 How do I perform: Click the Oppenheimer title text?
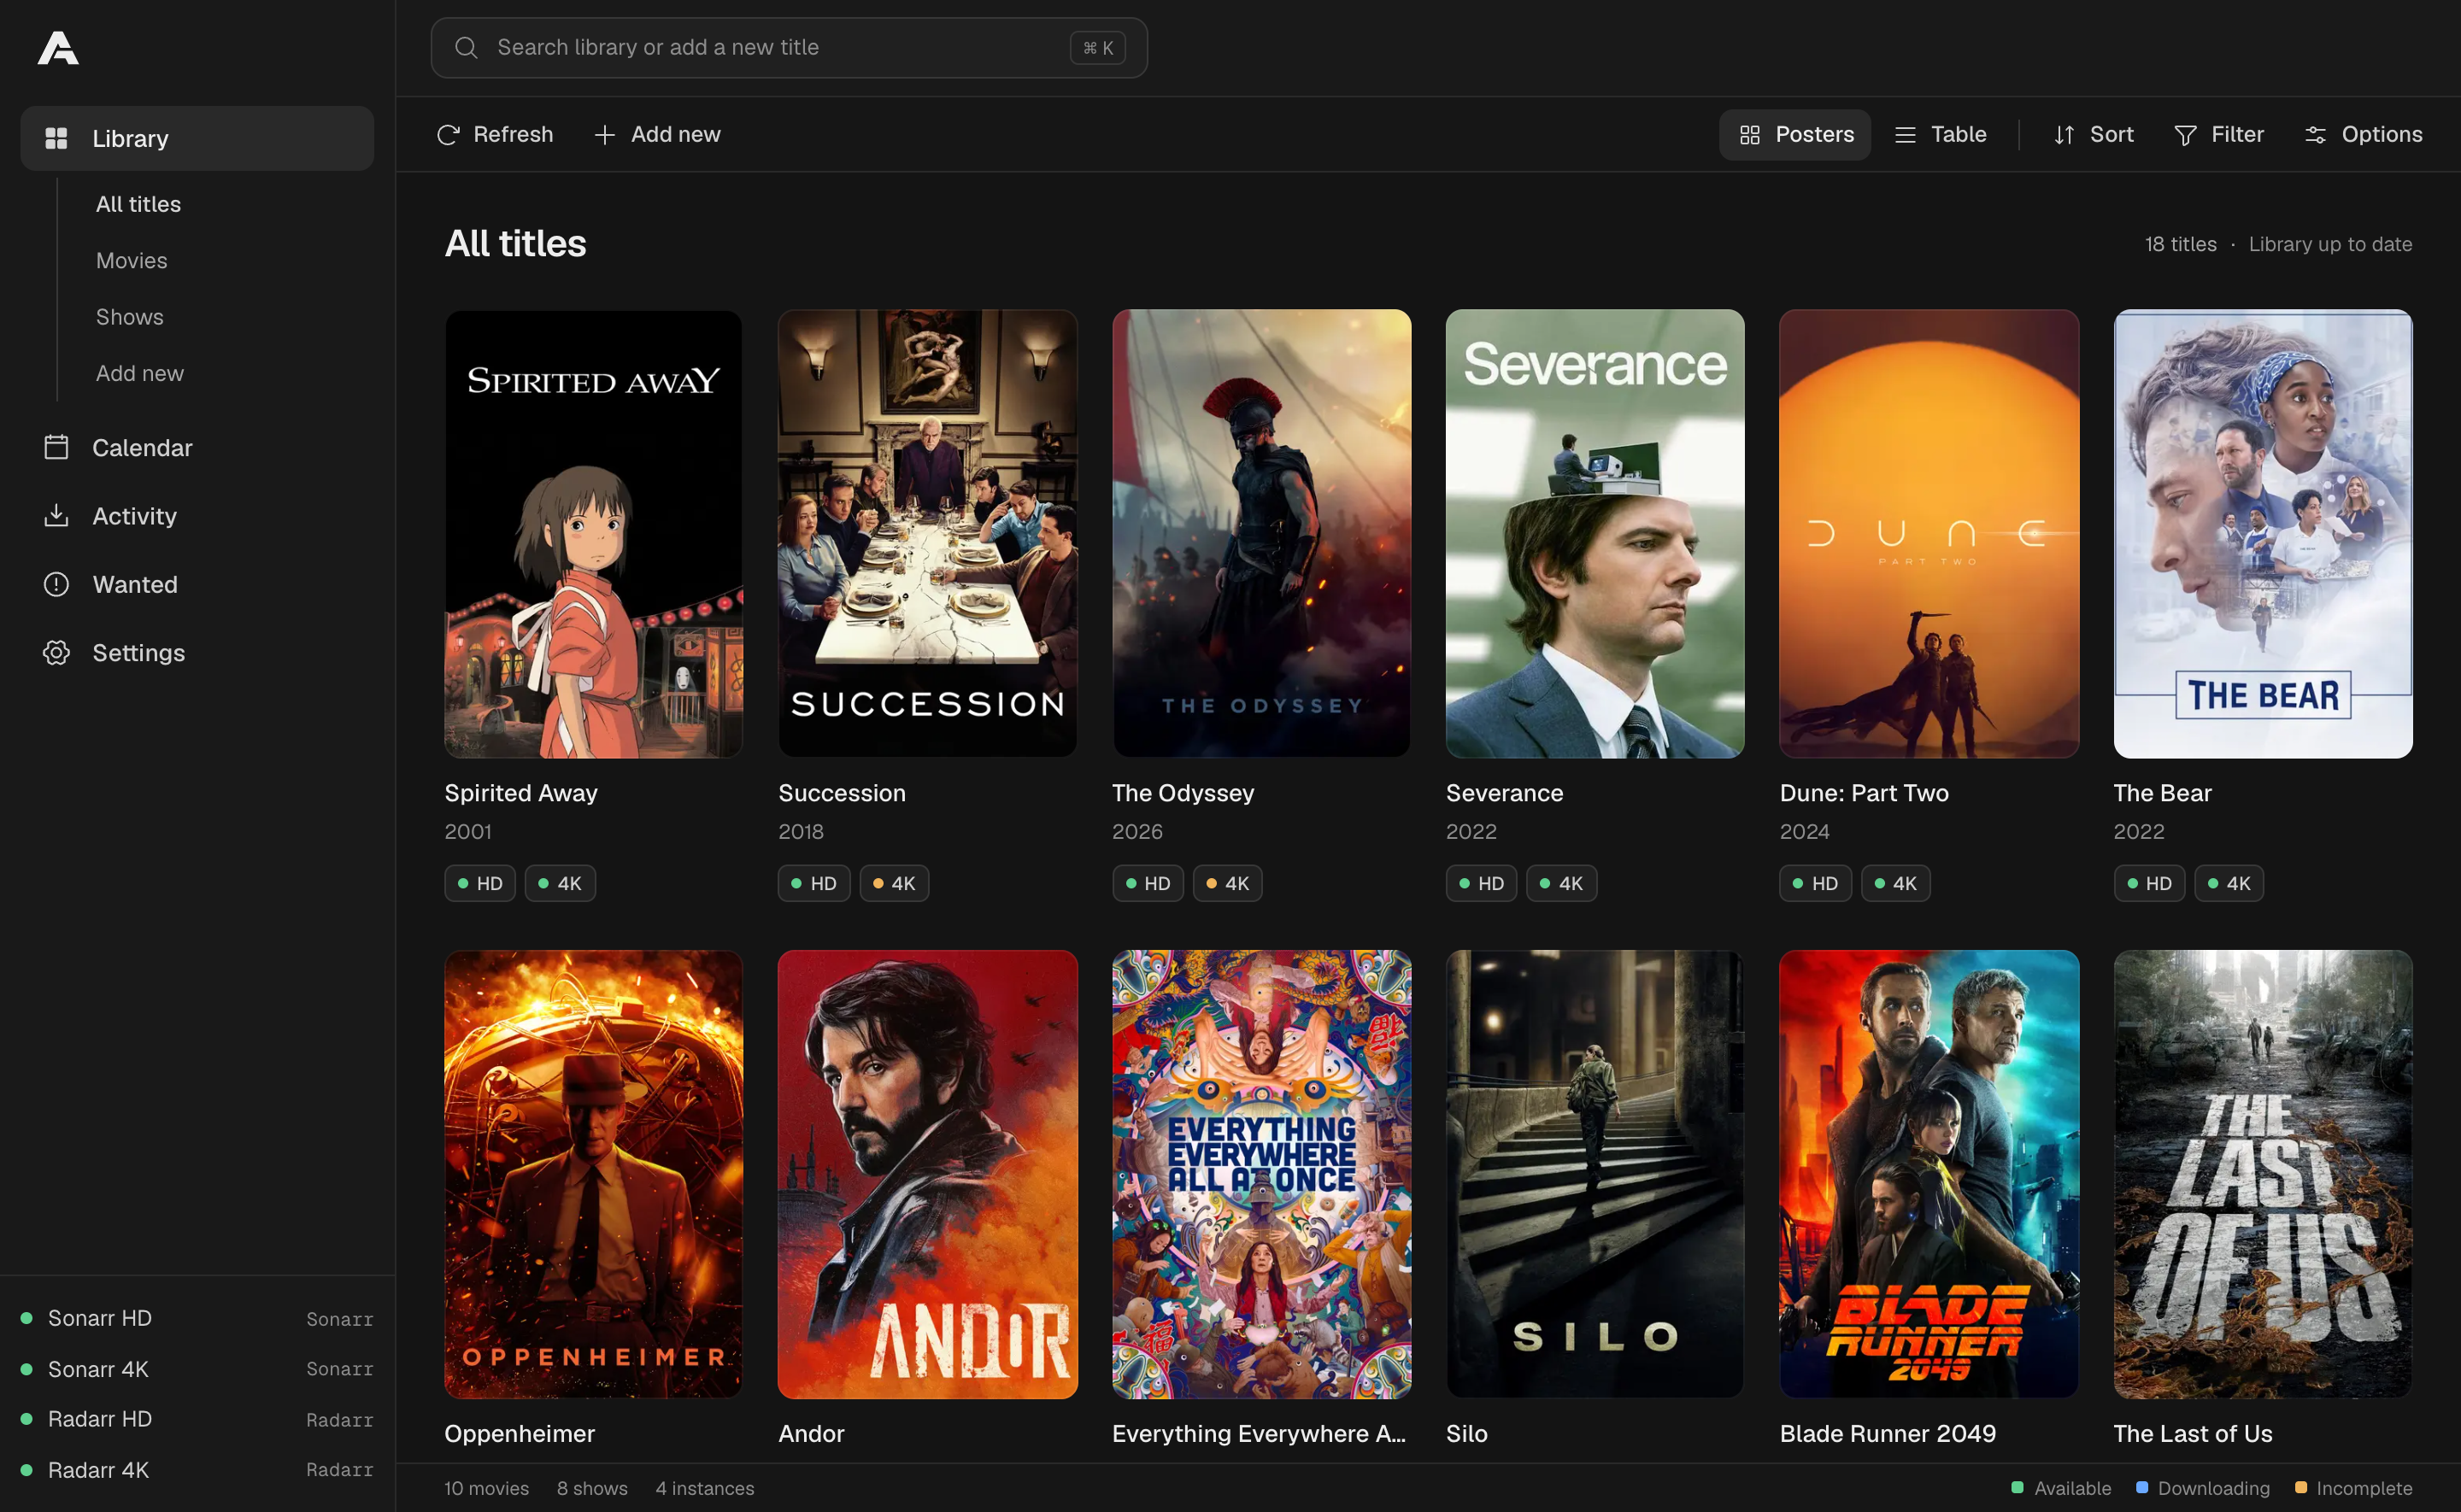pos(519,1433)
